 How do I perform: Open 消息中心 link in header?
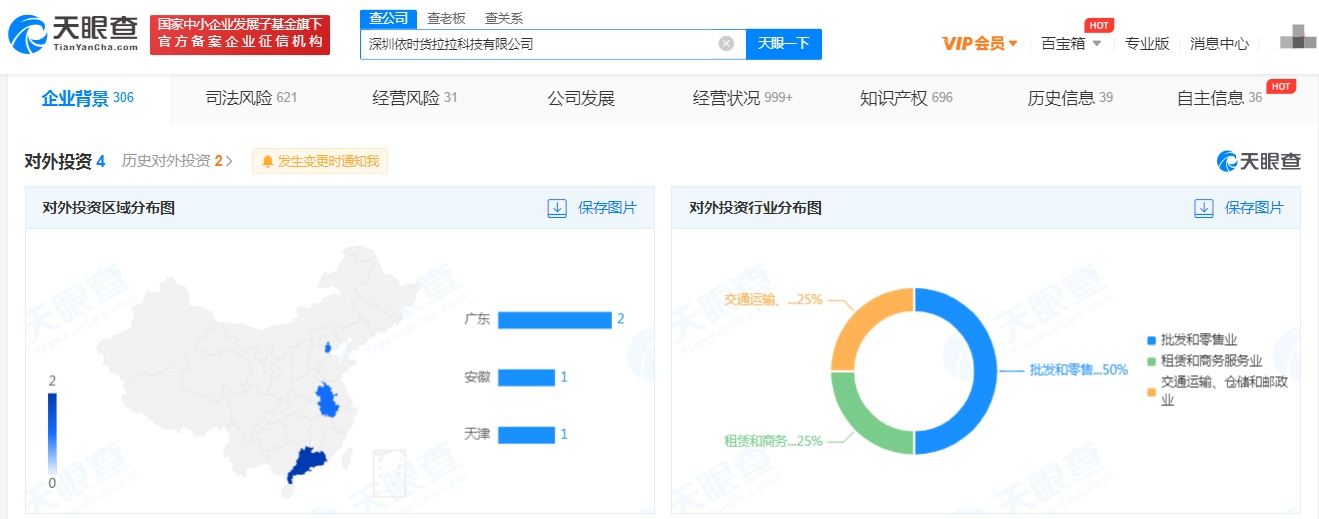click(1219, 43)
